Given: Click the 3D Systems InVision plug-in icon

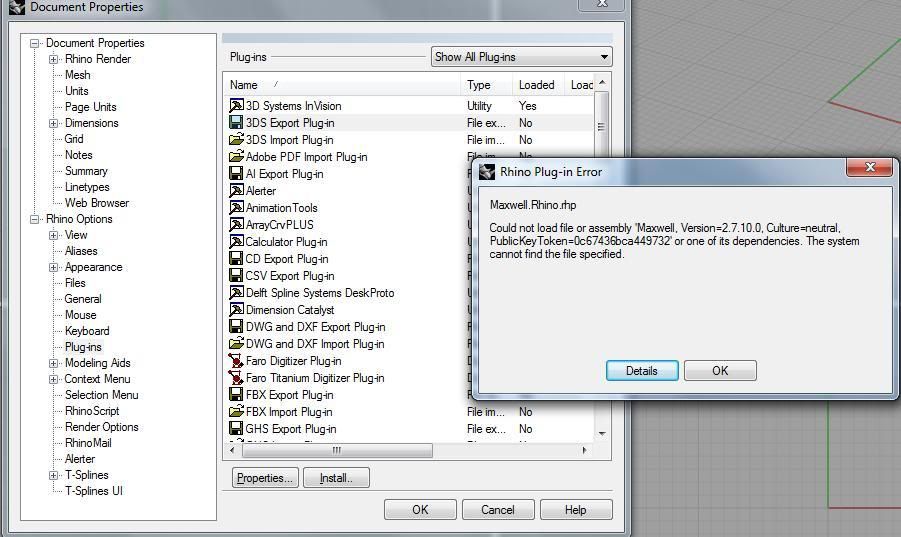Looking at the screenshot, I should [x=236, y=106].
